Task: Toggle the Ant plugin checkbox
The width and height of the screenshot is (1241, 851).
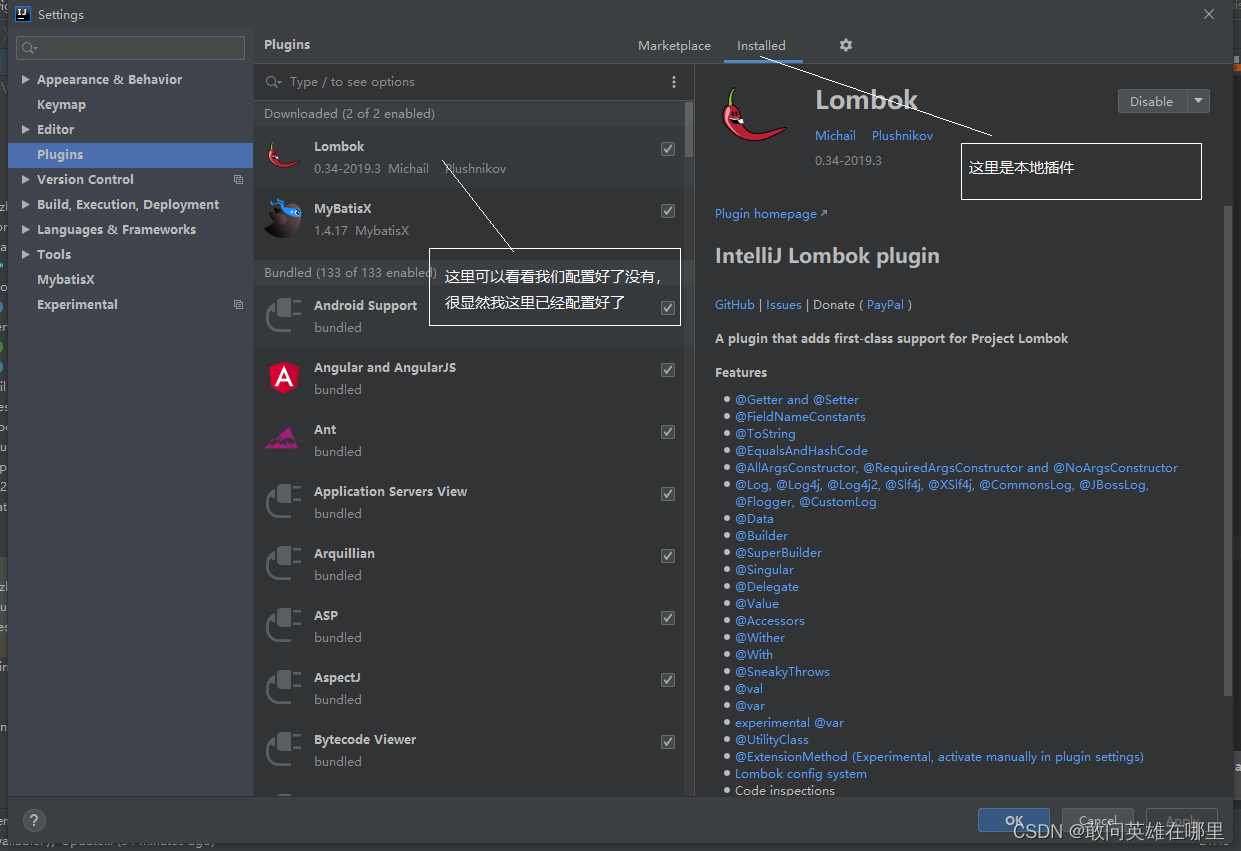Action: click(668, 432)
